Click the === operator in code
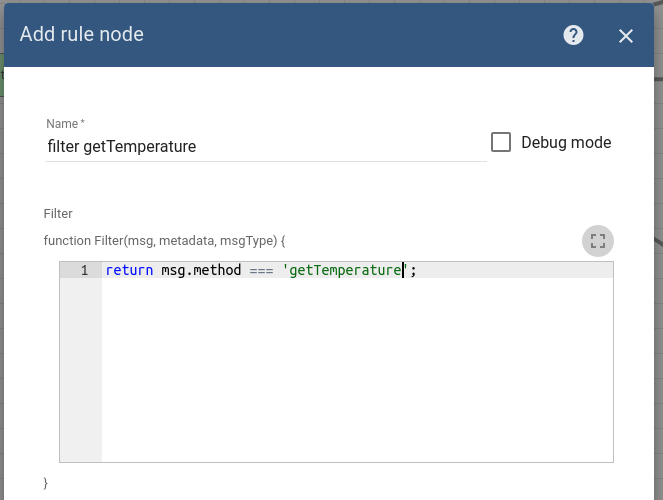This screenshot has height=500, width=663. (261, 270)
